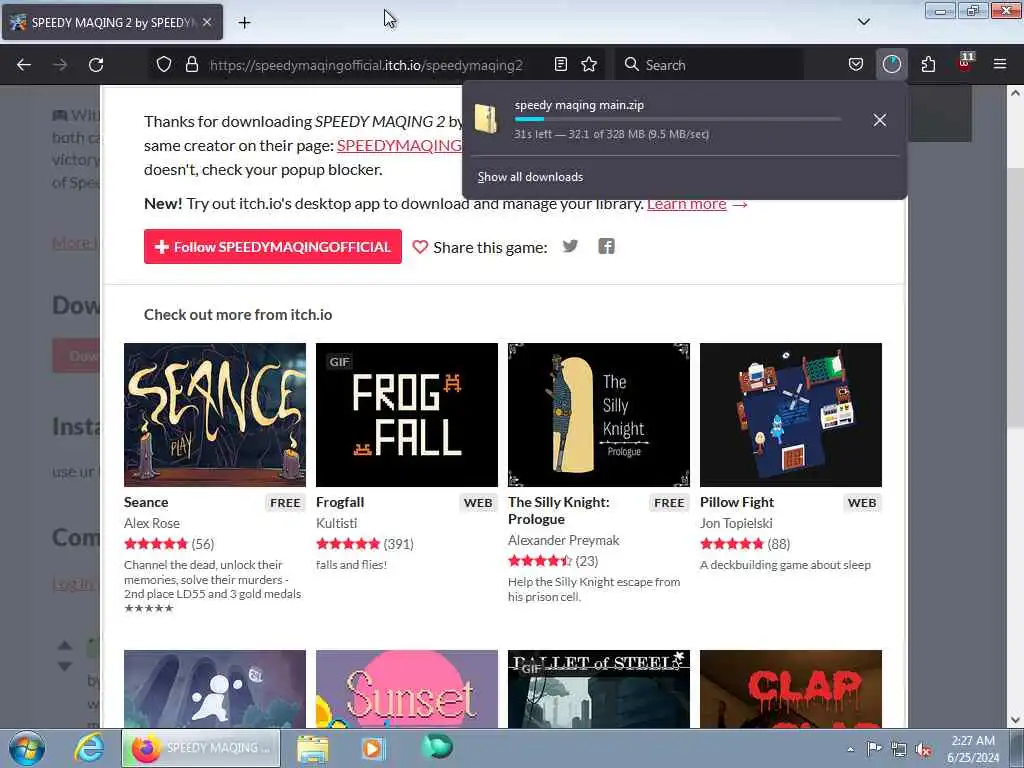Open the Learn more link
Image resolution: width=1024 pixels, height=768 pixels.
click(x=686, y=204)
